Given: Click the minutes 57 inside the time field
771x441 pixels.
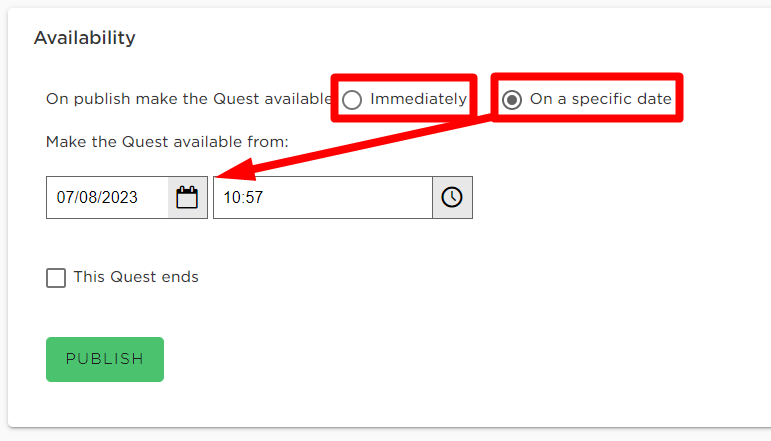Looking at the screenshot, I should [x=254, y=197].
